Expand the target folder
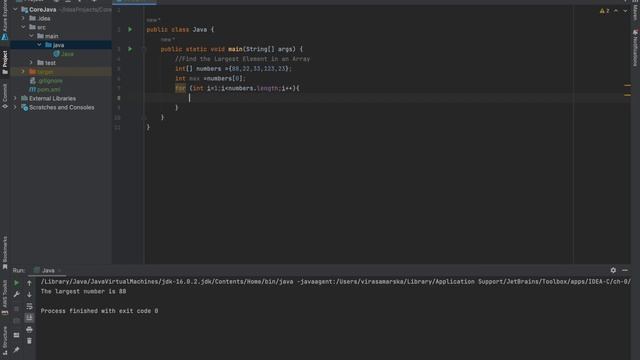Viewport: 640px width, 360px height. point(23,71)
